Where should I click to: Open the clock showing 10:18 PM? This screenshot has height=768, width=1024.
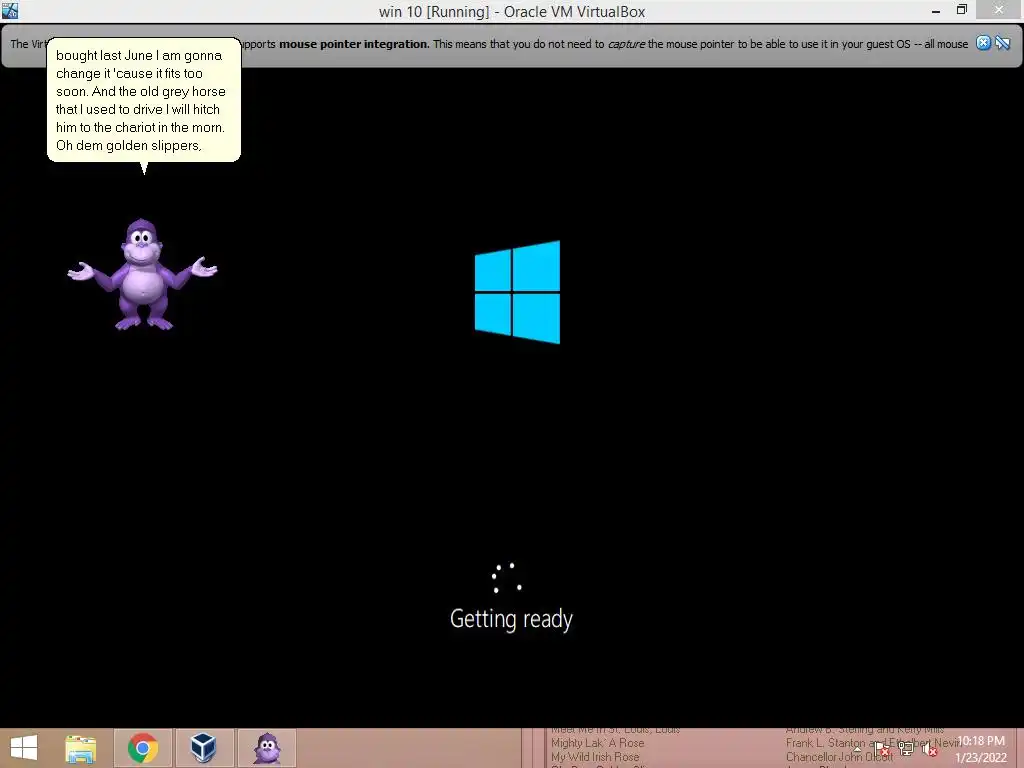coord(981,749)
